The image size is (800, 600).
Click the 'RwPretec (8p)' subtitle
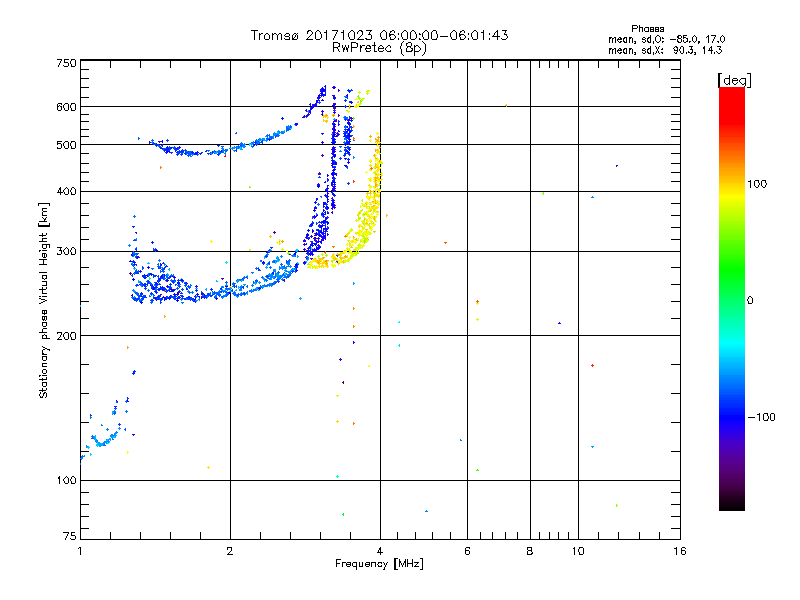[379, 48]
